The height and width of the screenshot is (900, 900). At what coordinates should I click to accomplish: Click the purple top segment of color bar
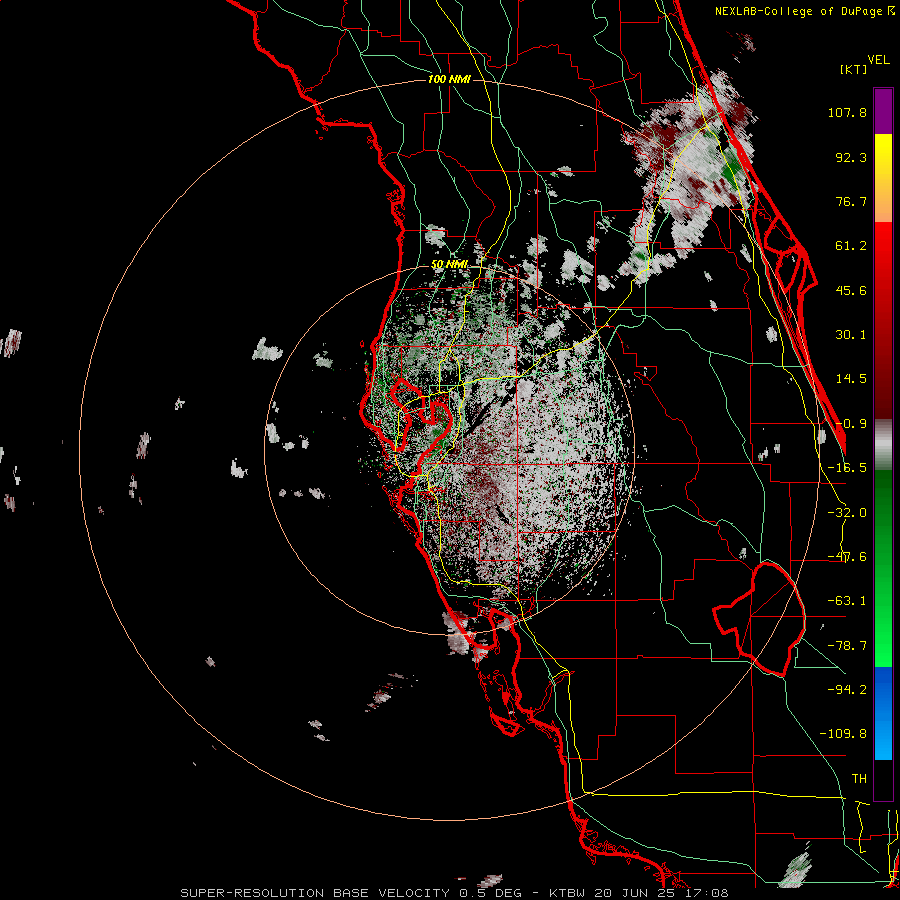tap(883, 111)
